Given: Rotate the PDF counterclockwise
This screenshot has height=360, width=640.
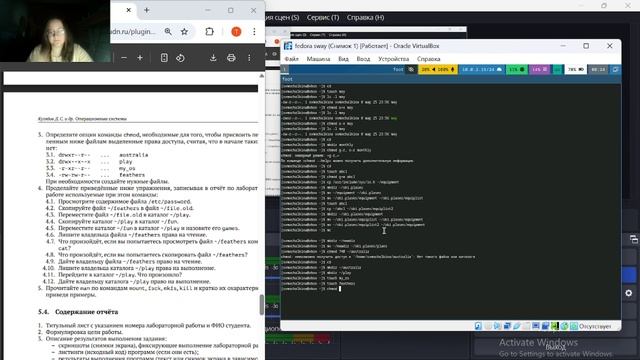Looking at the screenshot, I should [180, 58].
